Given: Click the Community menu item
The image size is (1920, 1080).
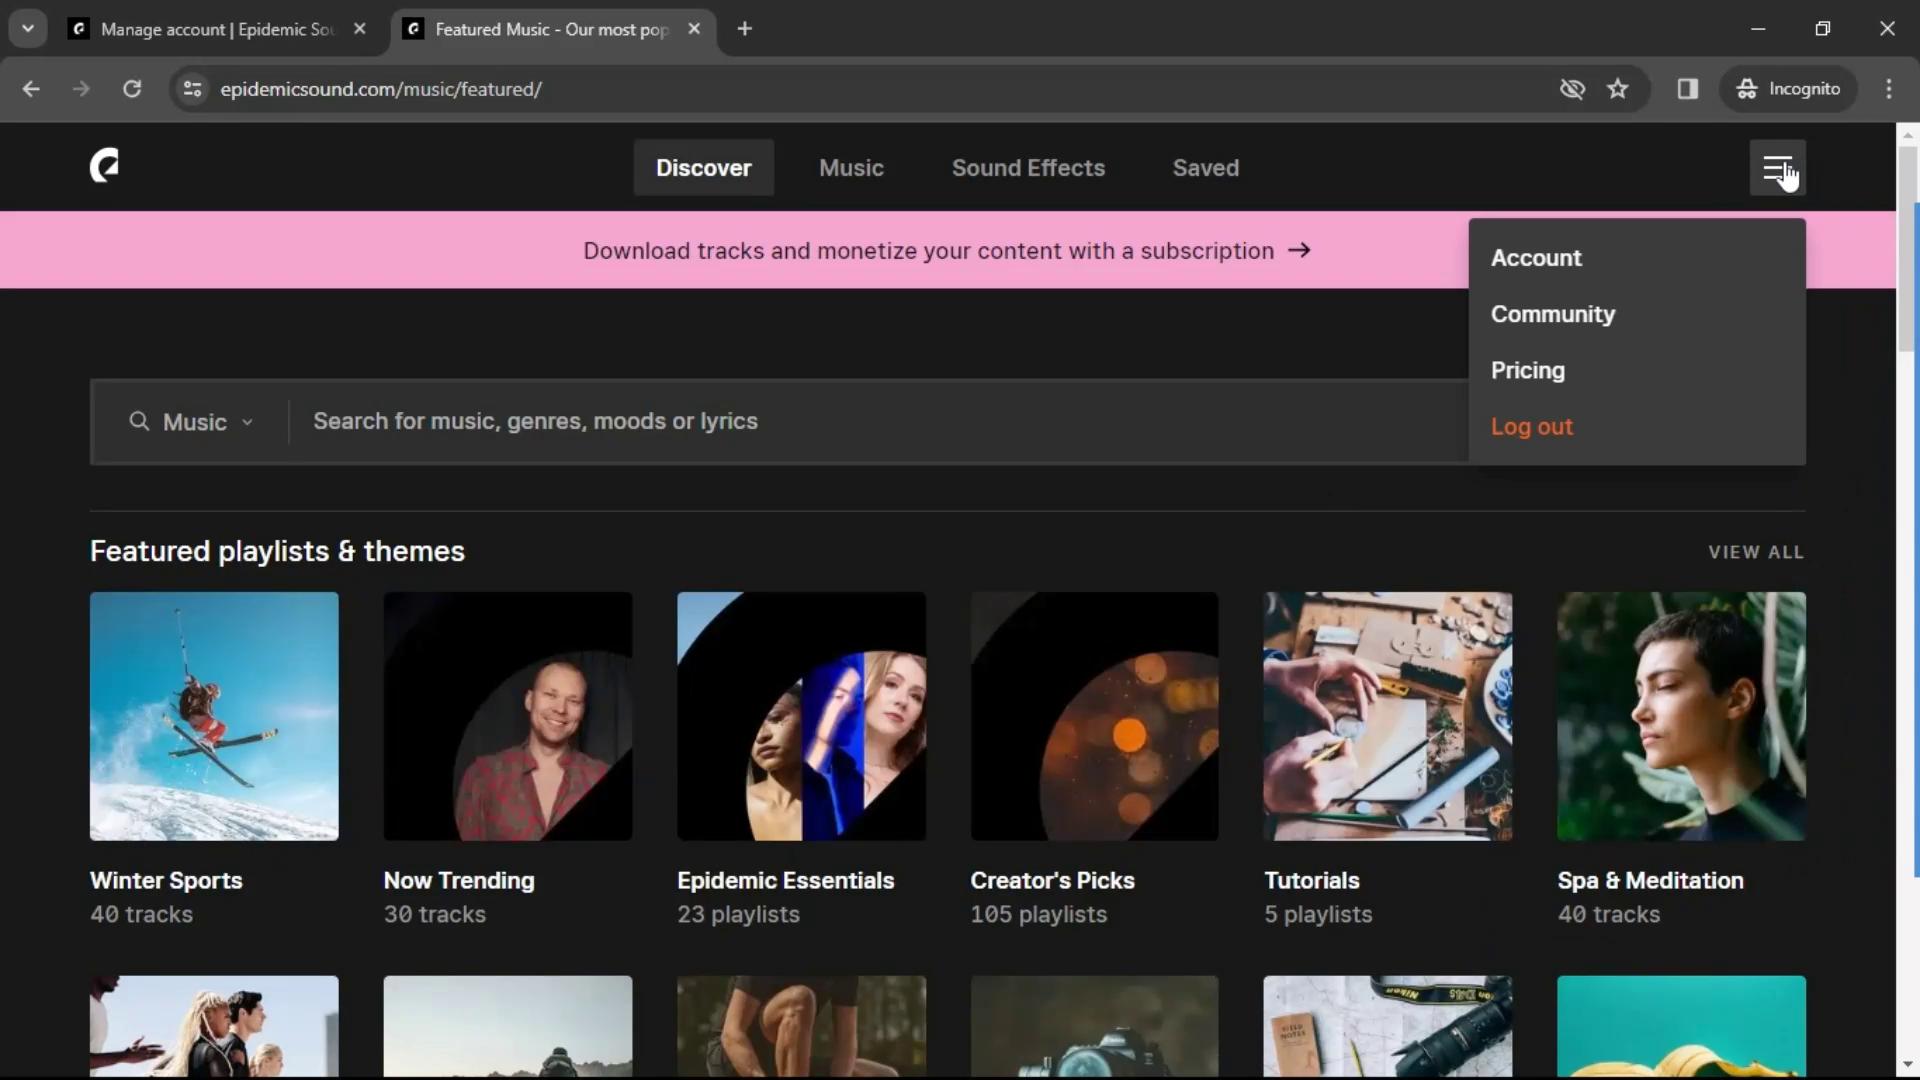Looking at the screenshot, I should [x=1552, y=313].
